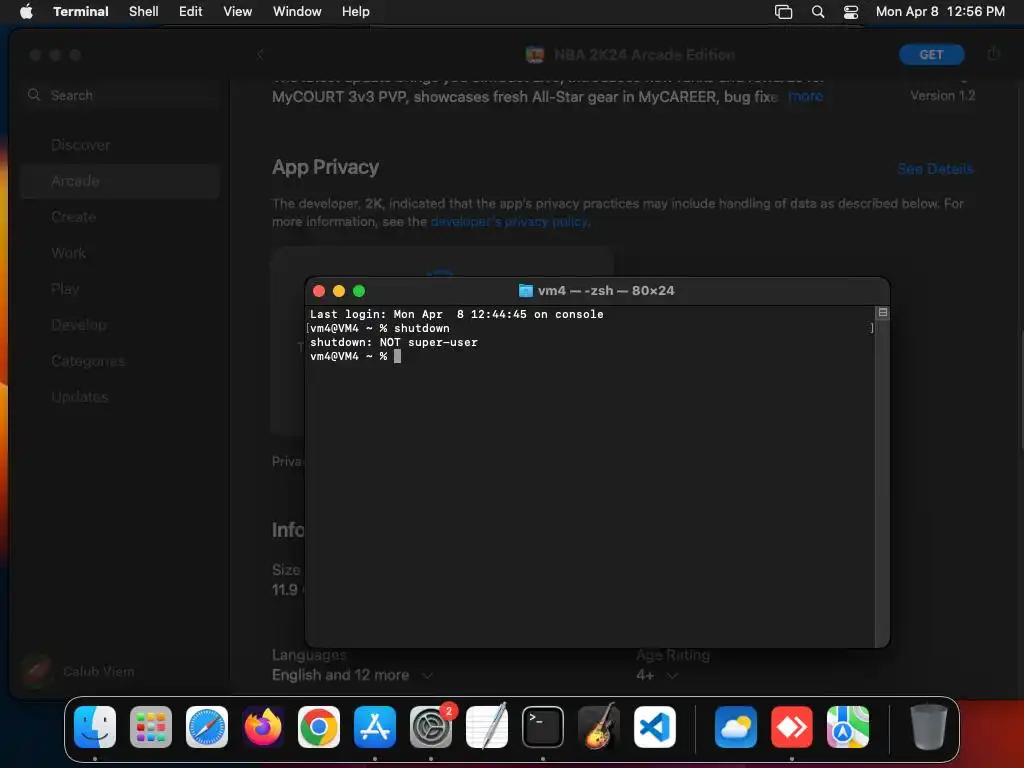Open Safari from the Dock
This screenshot has width=1024, height=768.
pos(207,727)
